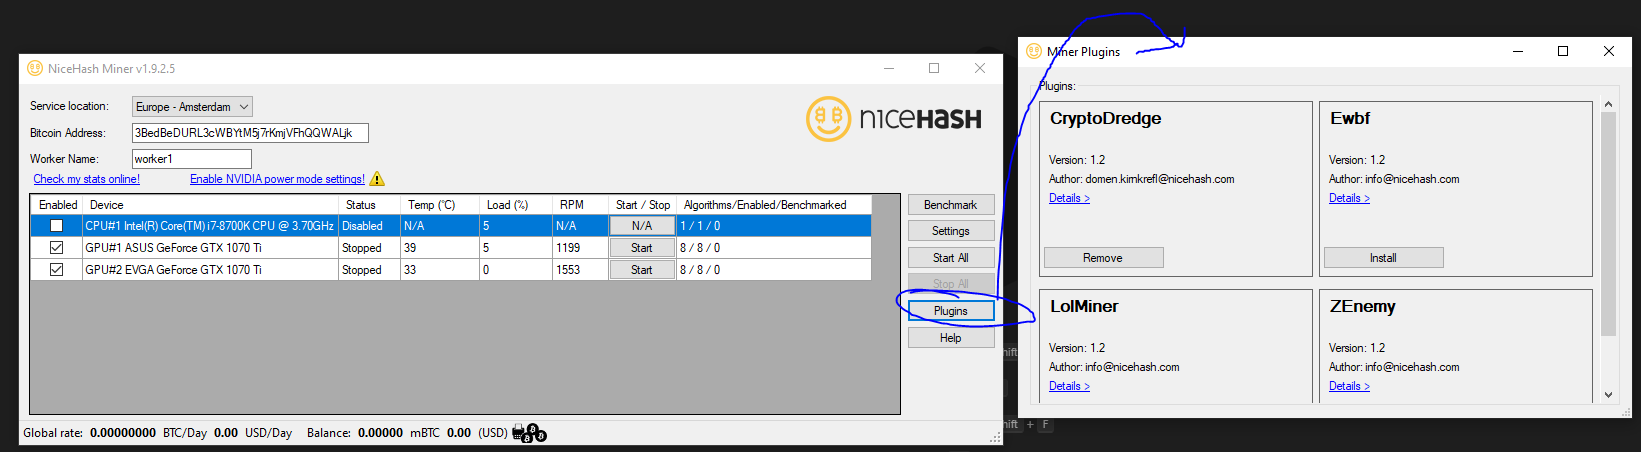
Task: Click the Start All button
Action: coord(951,258)
